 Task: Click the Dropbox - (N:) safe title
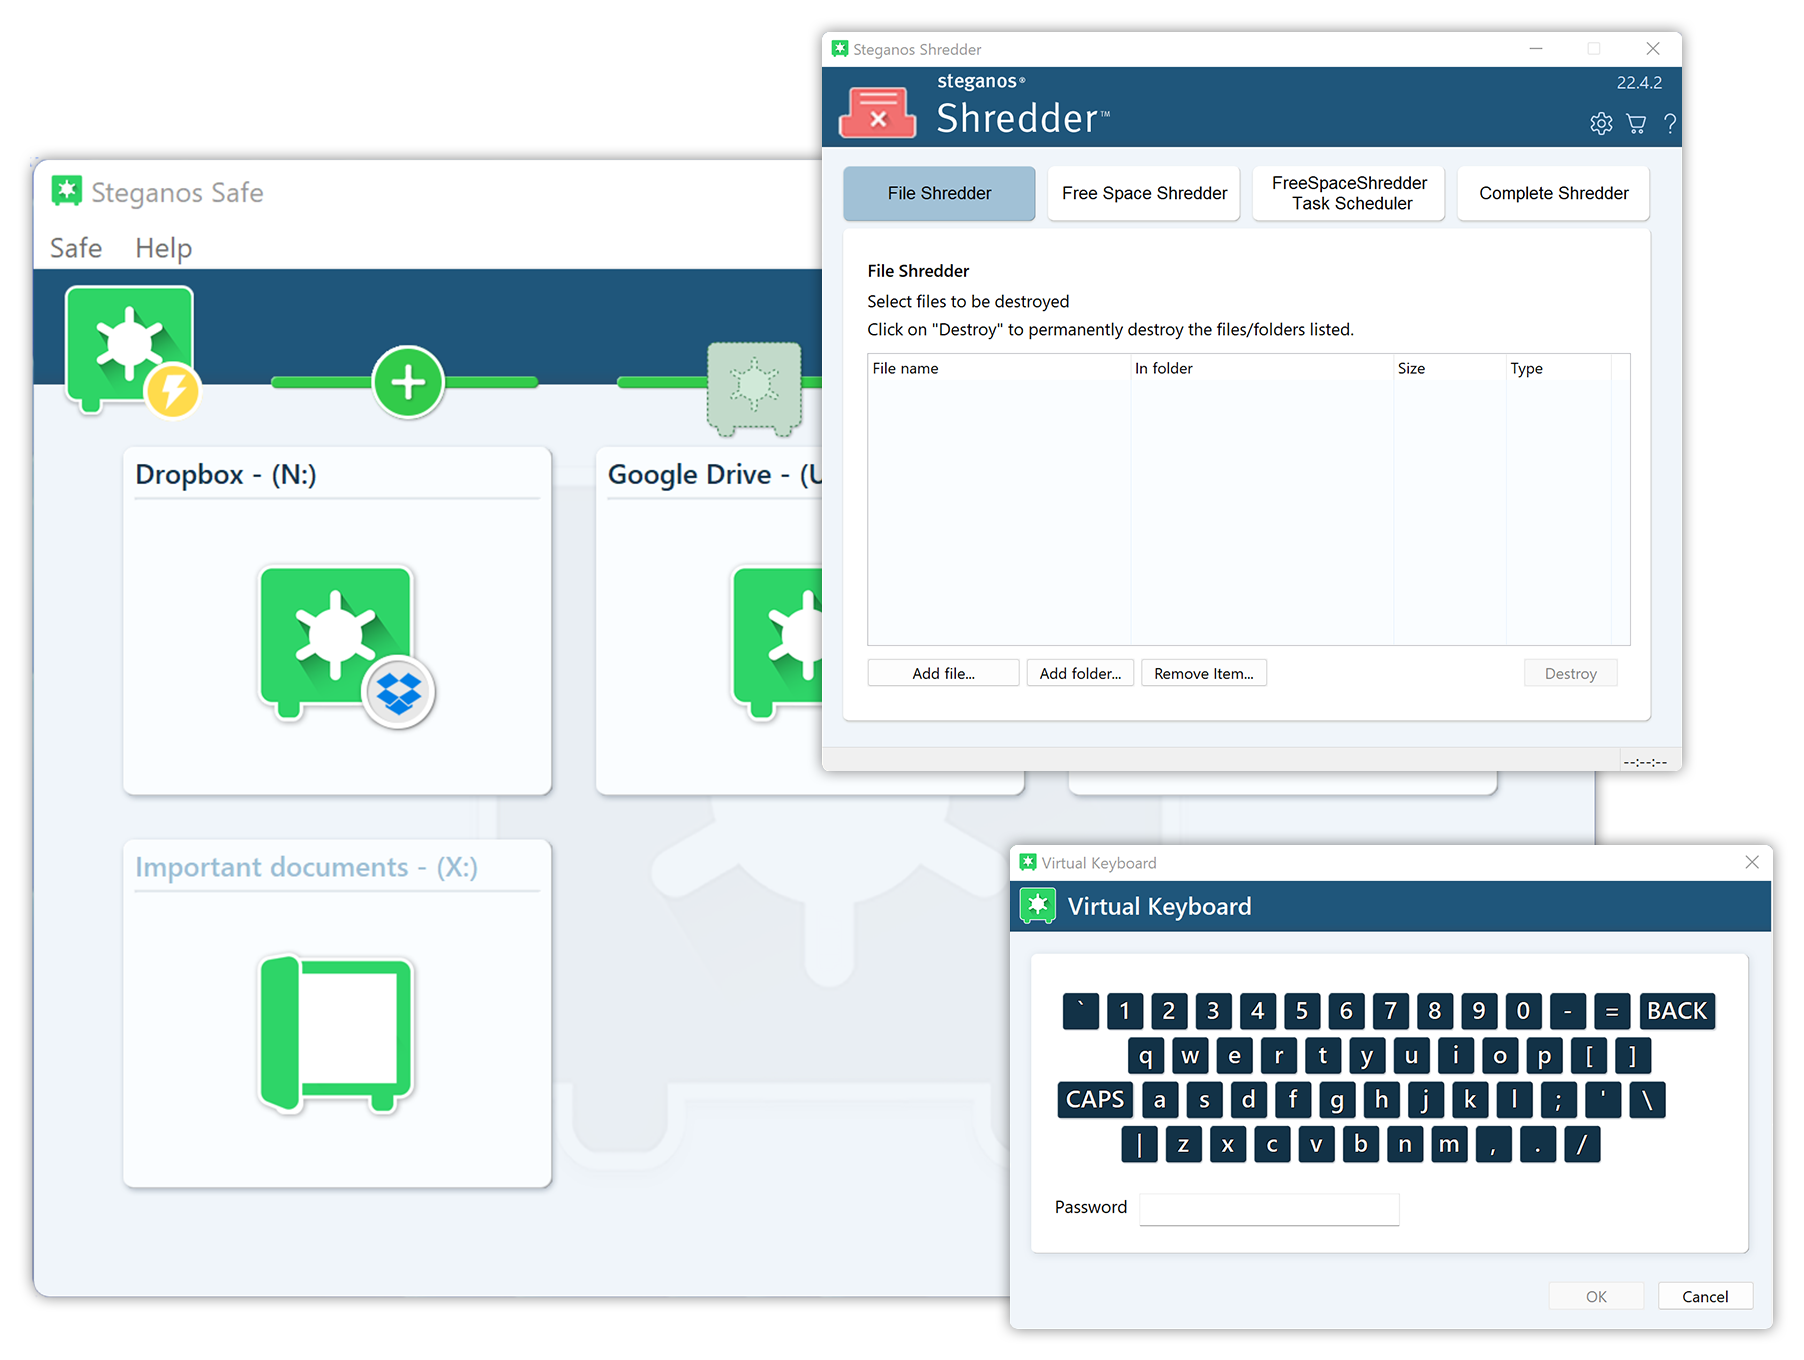coord(226,474)
